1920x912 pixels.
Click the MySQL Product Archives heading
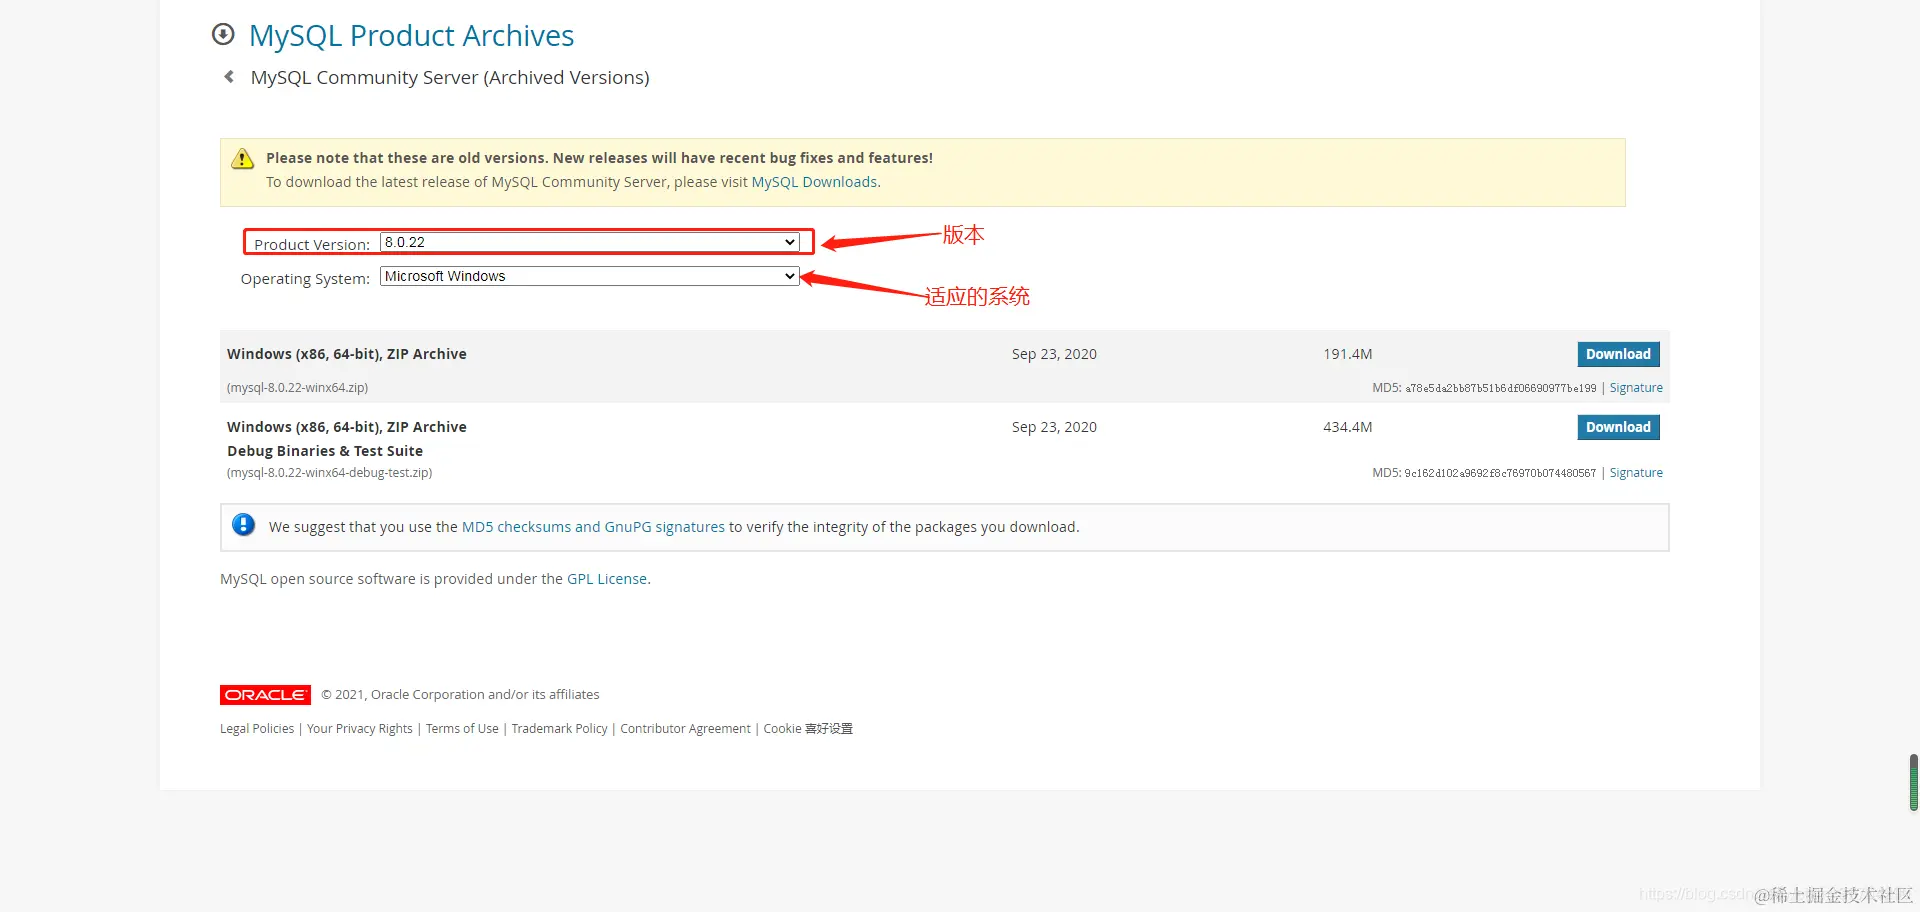pyautogui.click(x=411, y=36)
